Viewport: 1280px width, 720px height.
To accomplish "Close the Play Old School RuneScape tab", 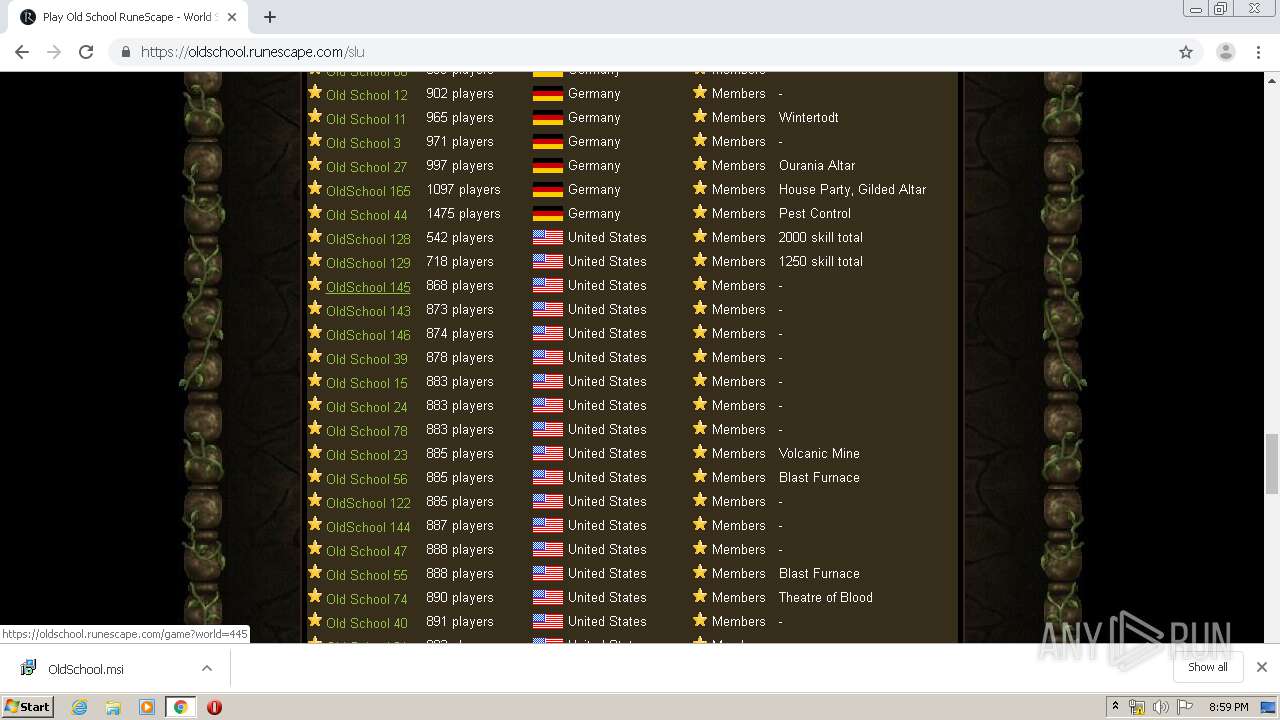I will pyautogui.click(x=232, y=17).
